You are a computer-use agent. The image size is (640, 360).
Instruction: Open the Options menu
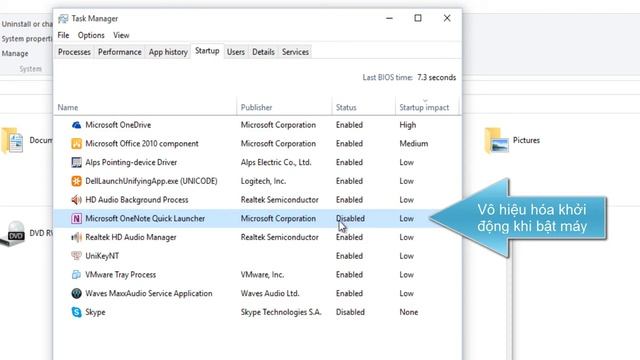pos(91,36)
